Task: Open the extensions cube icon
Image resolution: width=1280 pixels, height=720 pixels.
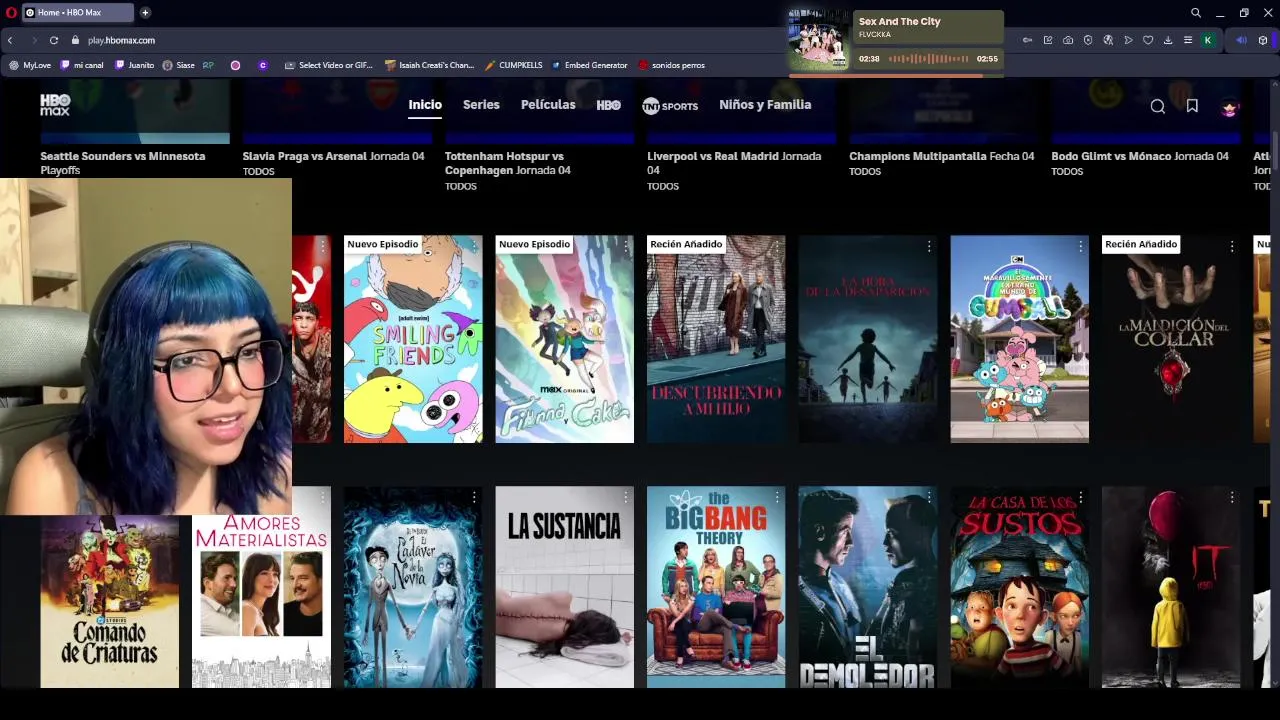Action: pyautogui.click(x=1263, y=40)
